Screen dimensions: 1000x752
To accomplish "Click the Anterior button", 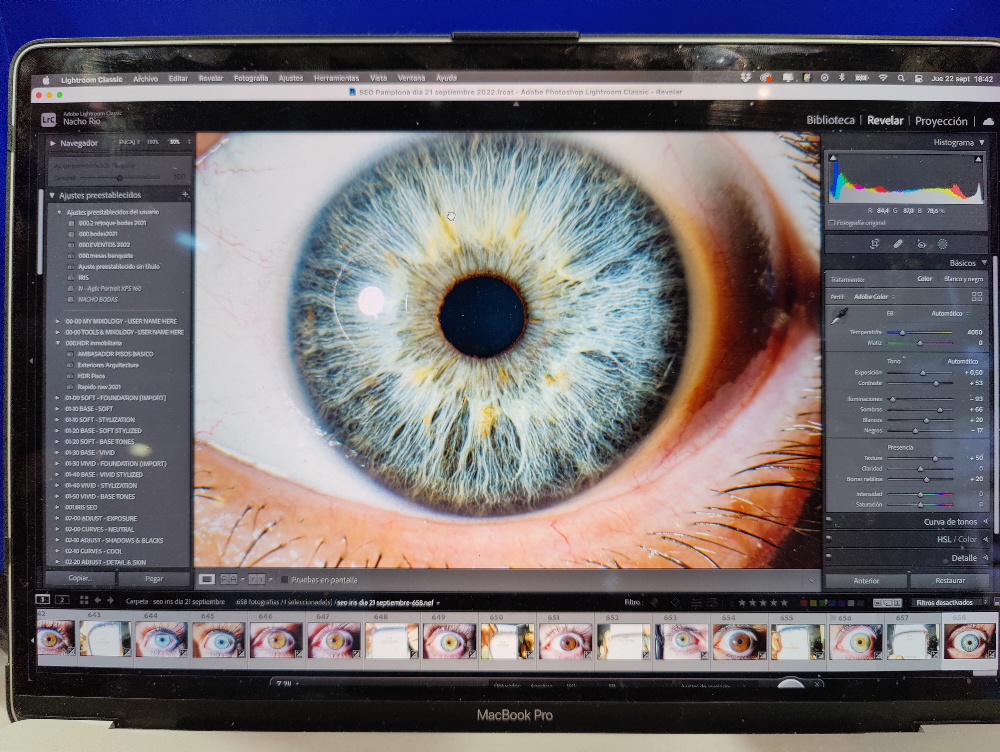I will [x=866, y=580].
